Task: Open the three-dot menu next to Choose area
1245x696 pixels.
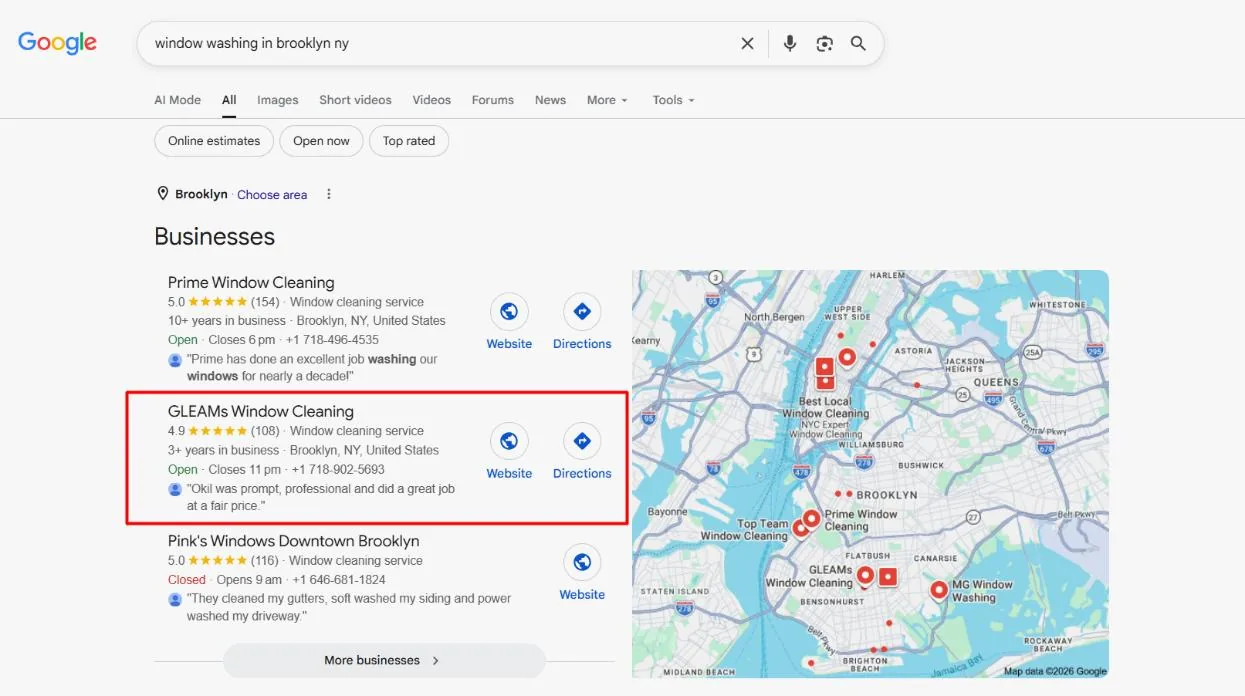Action: (329, 194)
